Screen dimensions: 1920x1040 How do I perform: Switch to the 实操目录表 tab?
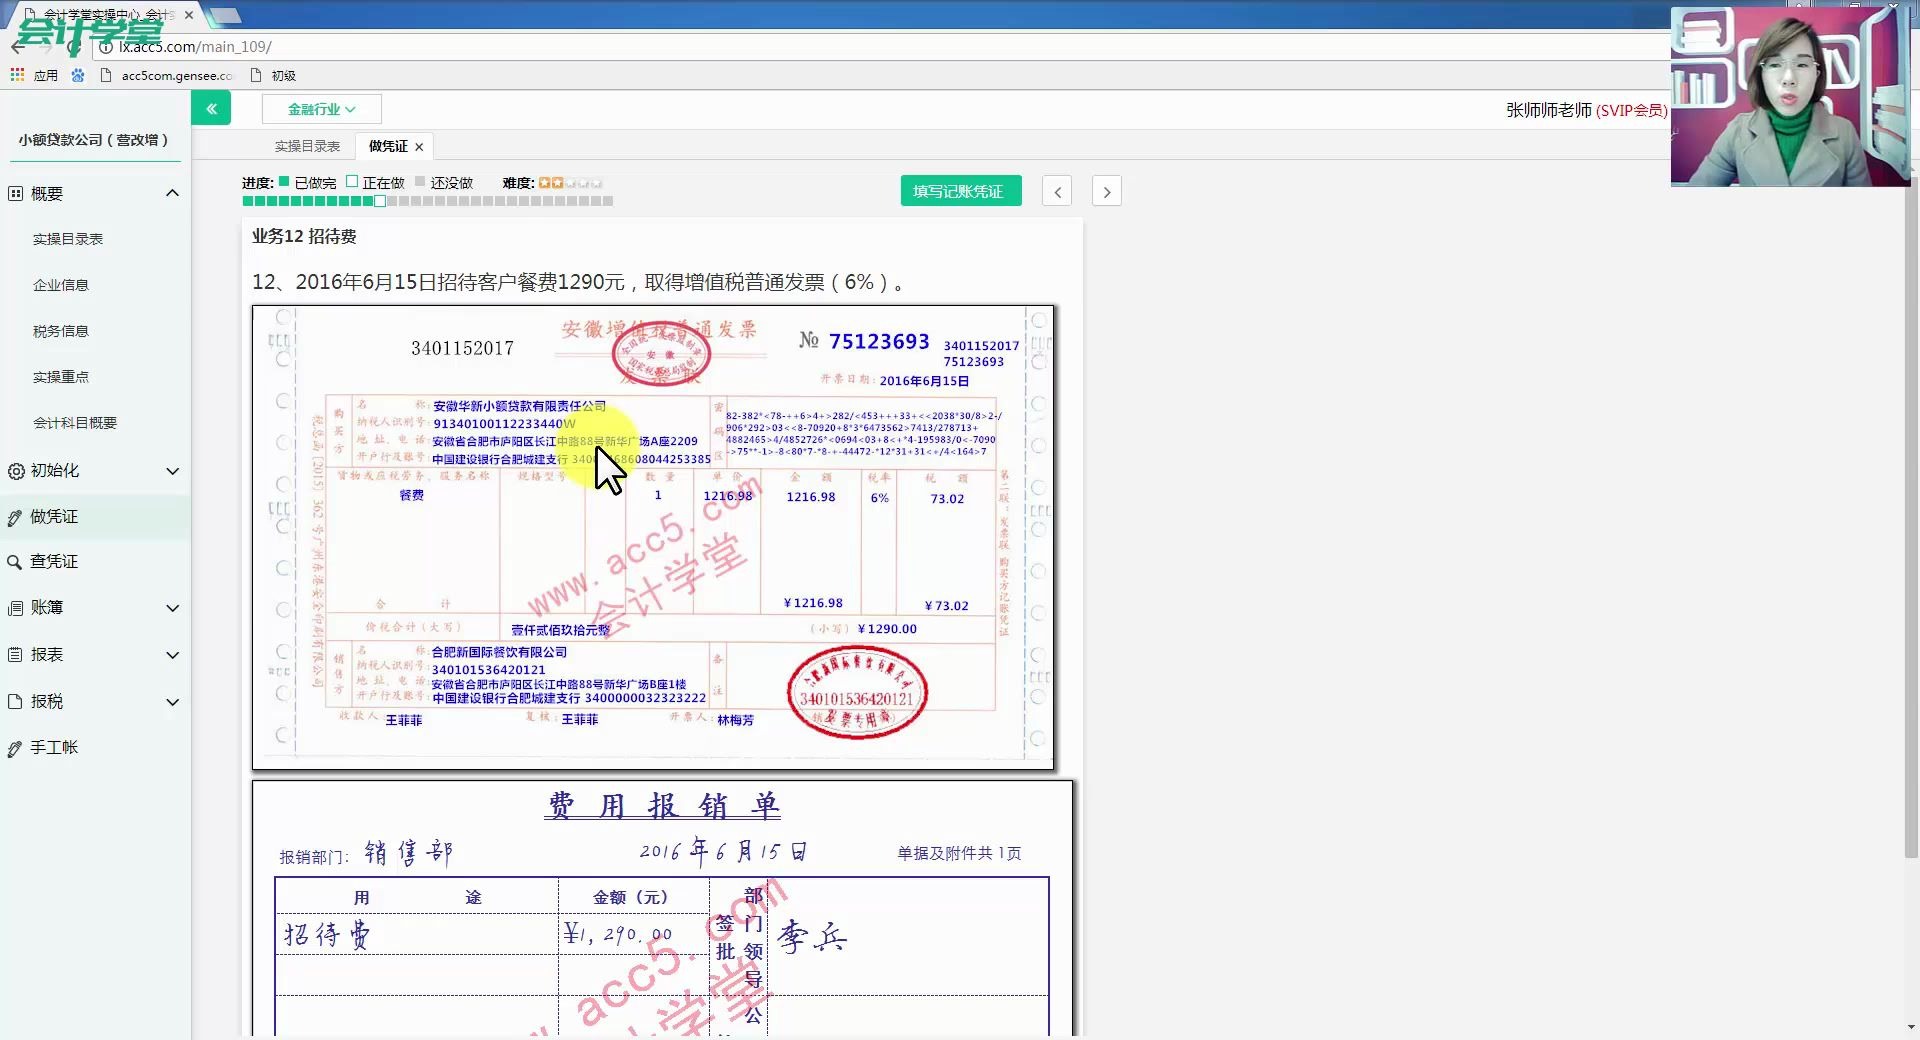(306, 146)
